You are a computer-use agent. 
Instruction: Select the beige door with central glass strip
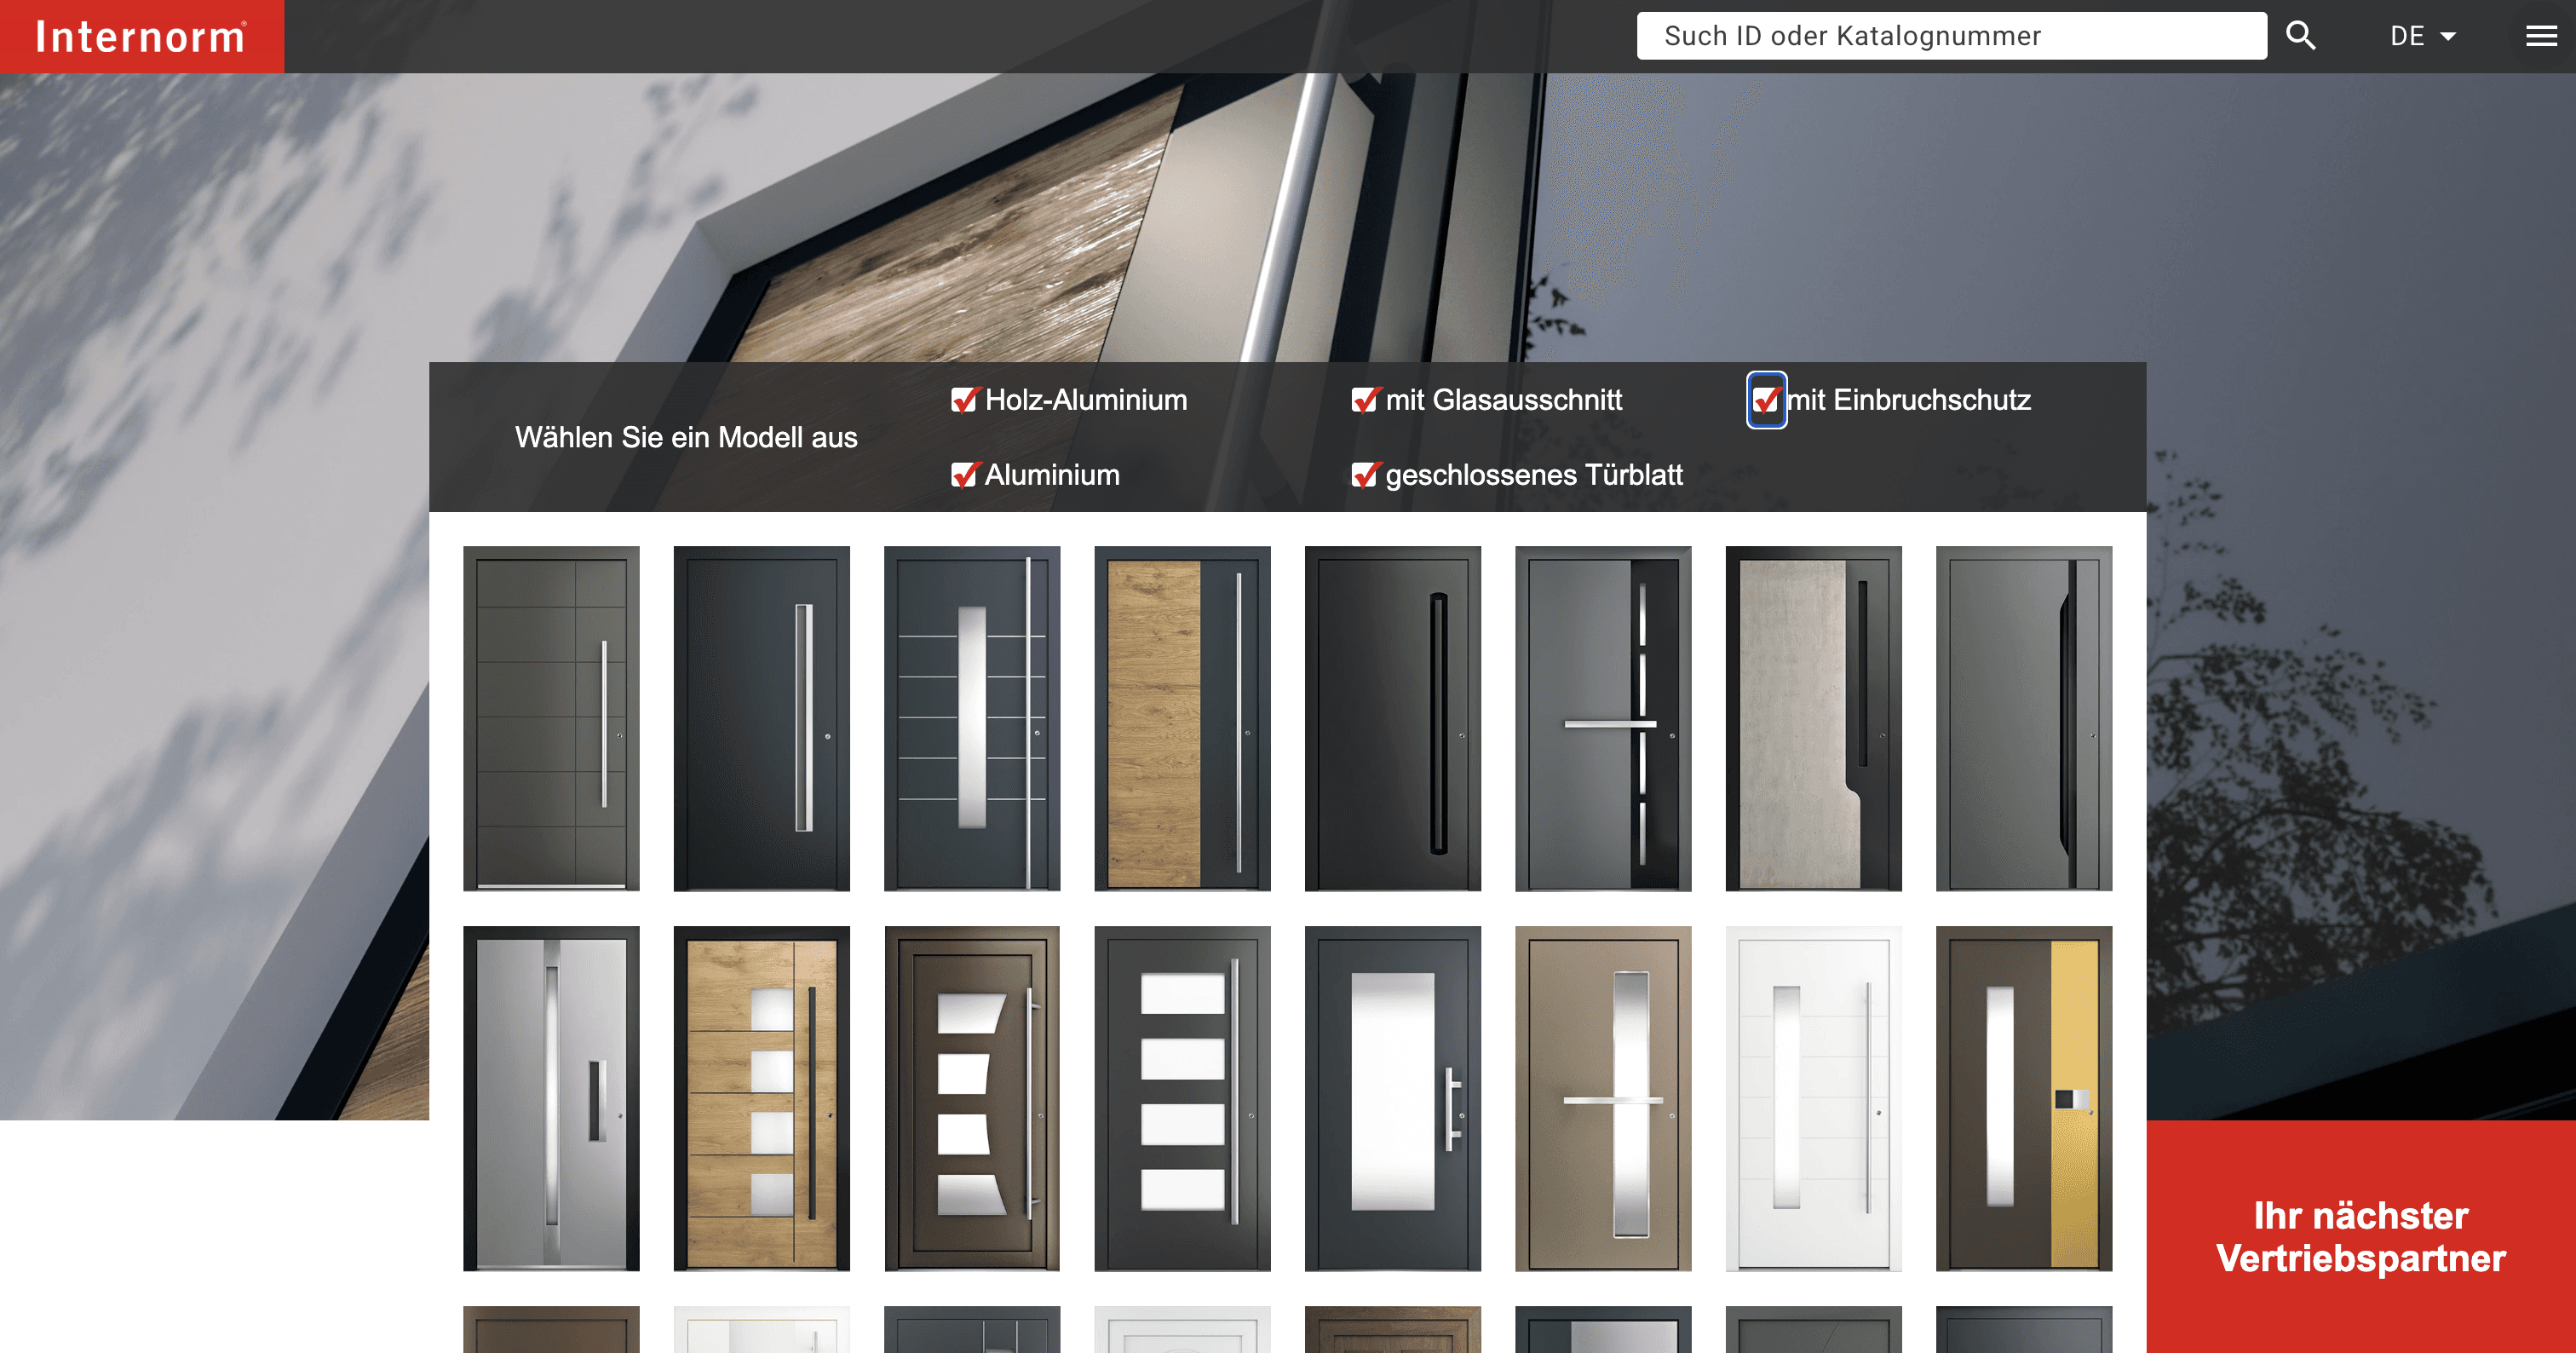[1603, 1098]
